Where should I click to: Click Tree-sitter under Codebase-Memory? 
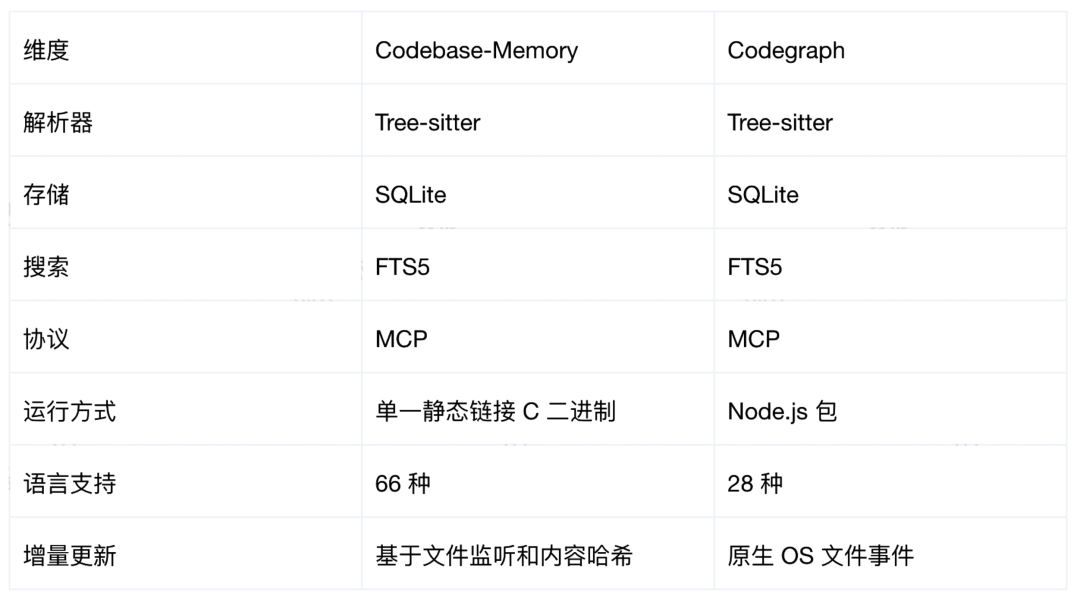(428, 123)
